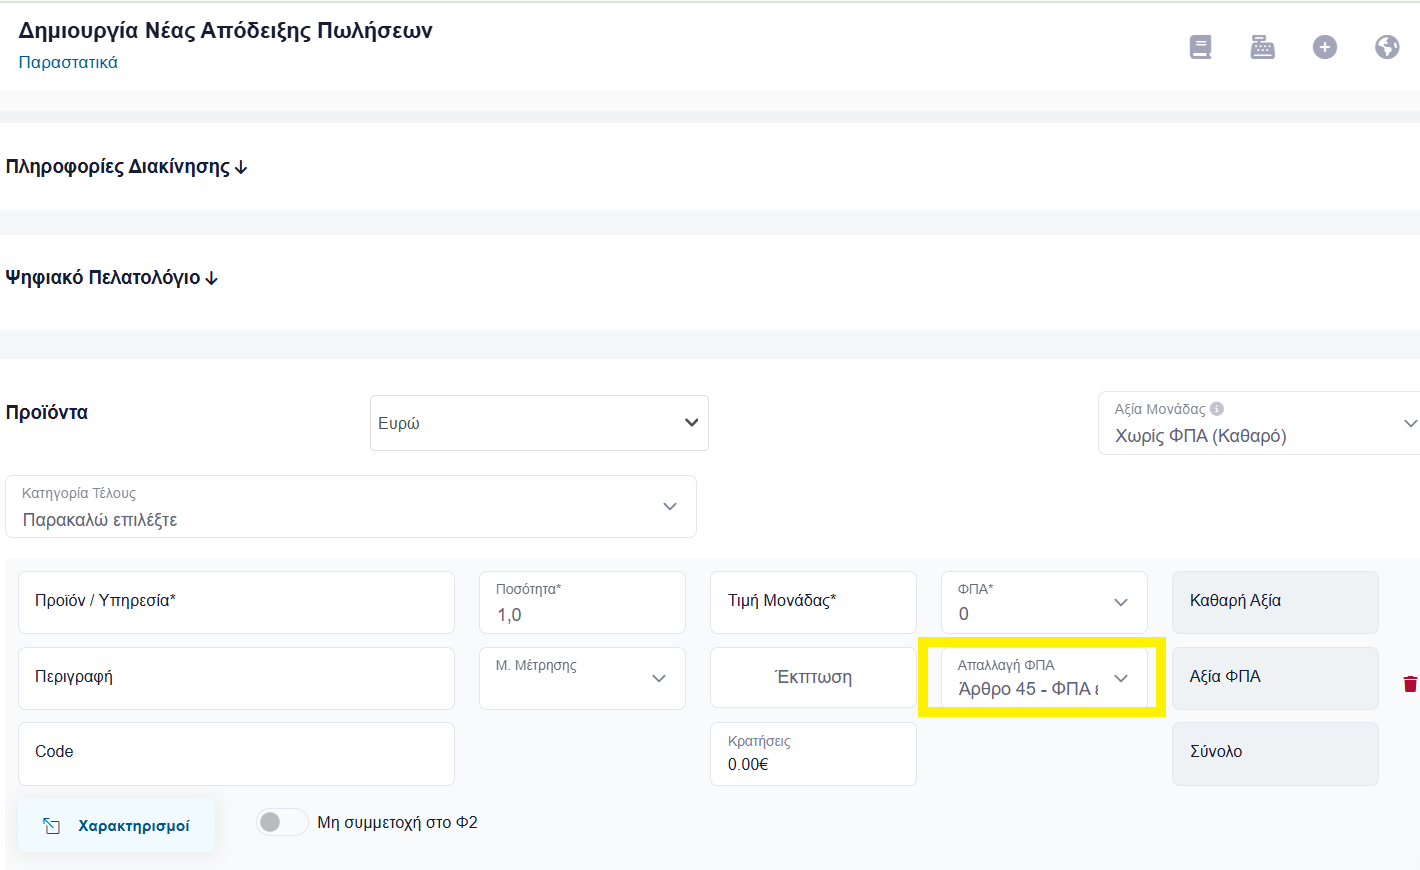Click the Σύνολο field
The width and height of the screenshot is (1420, 870).
[1275, 754]
